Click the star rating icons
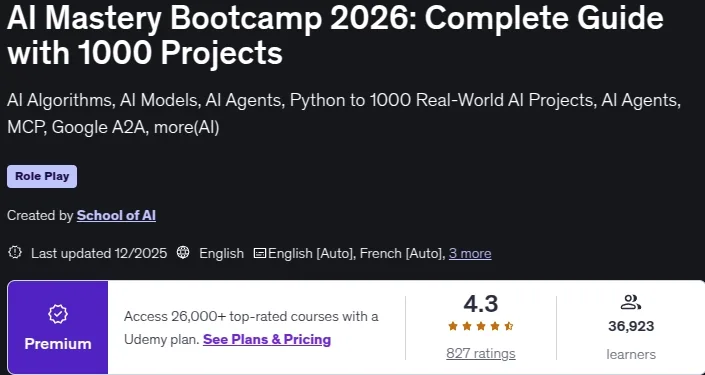The width and height of the screenshot is (705, 375). [x=481, y=326]
